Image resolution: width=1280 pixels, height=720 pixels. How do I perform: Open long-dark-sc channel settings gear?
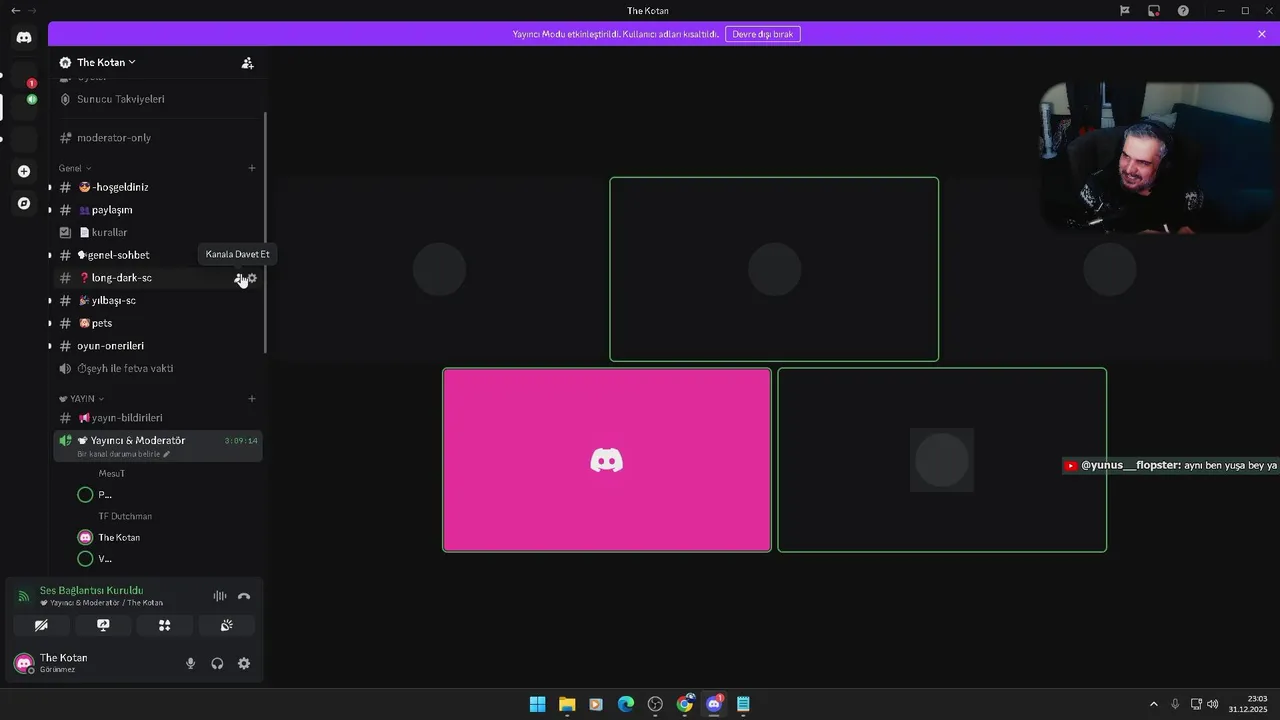coord(252,278)
